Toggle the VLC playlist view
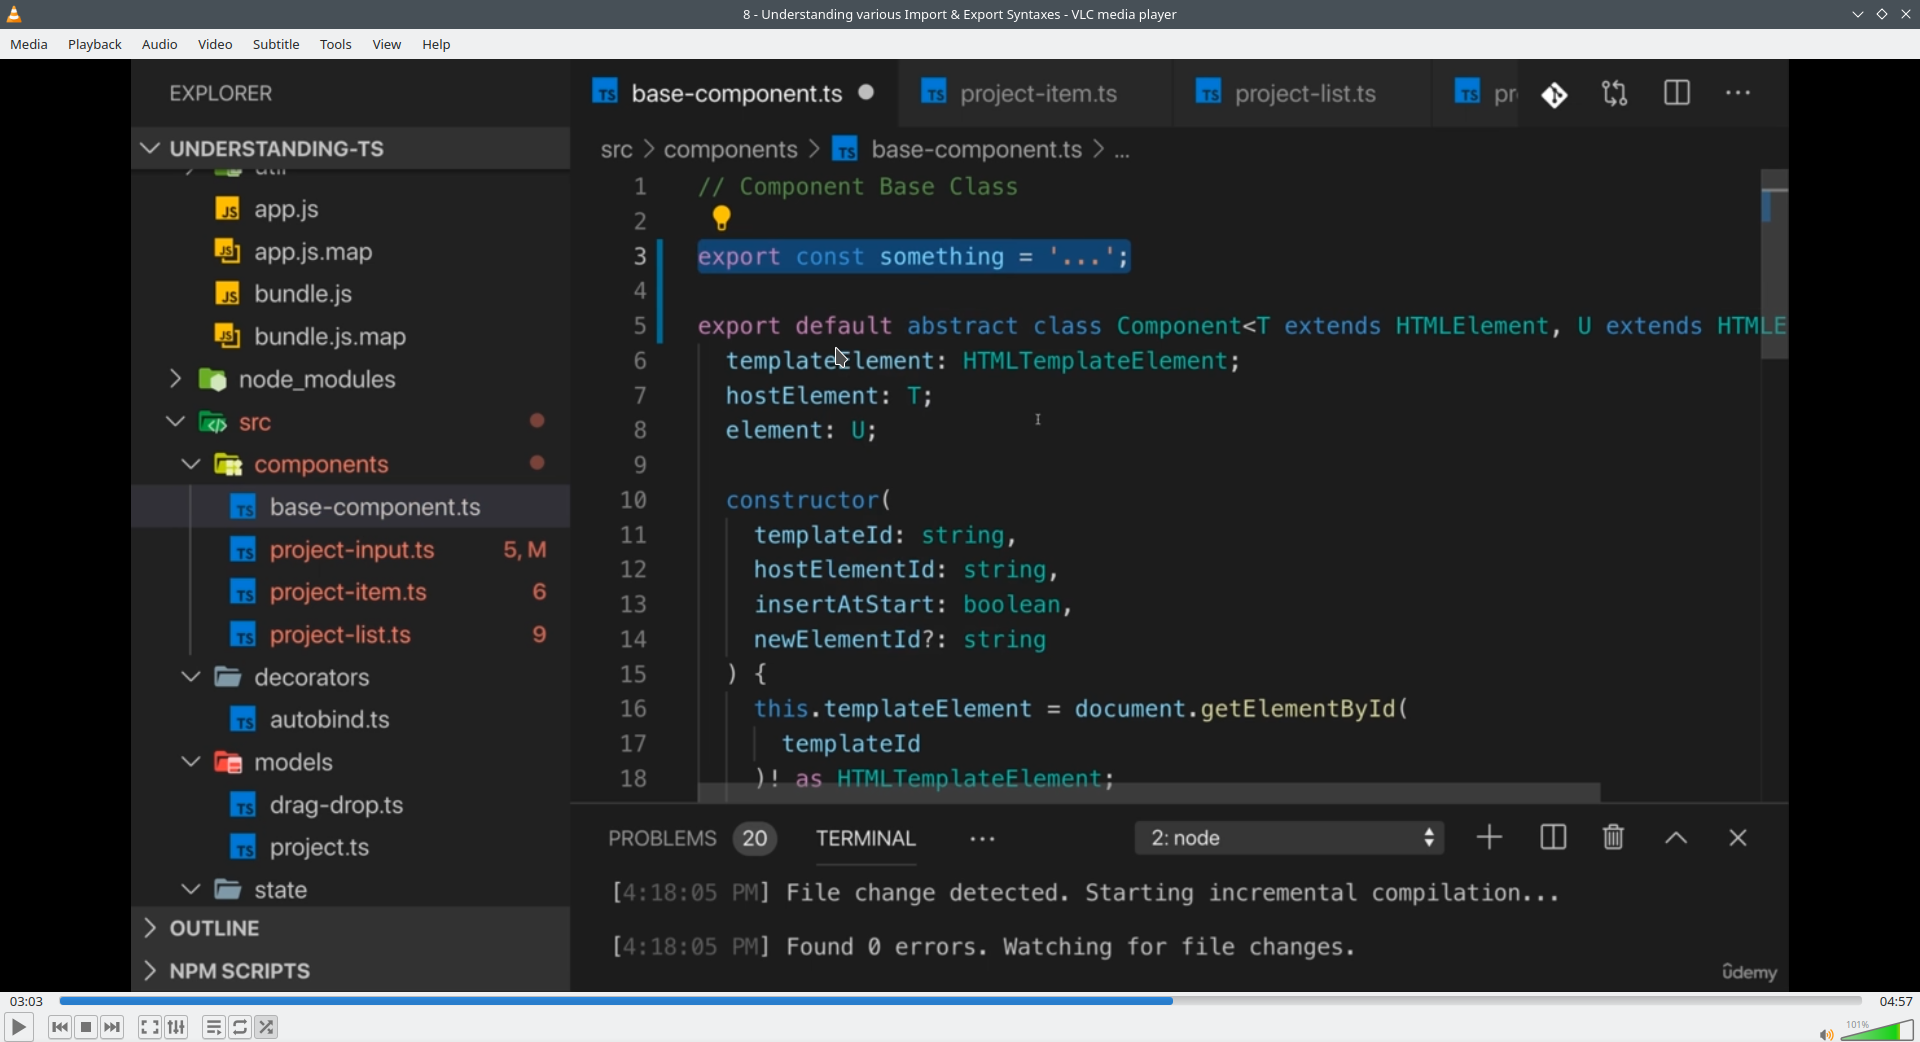This screenshot has height=1042, width=1920. click(x=214, y=1027)
